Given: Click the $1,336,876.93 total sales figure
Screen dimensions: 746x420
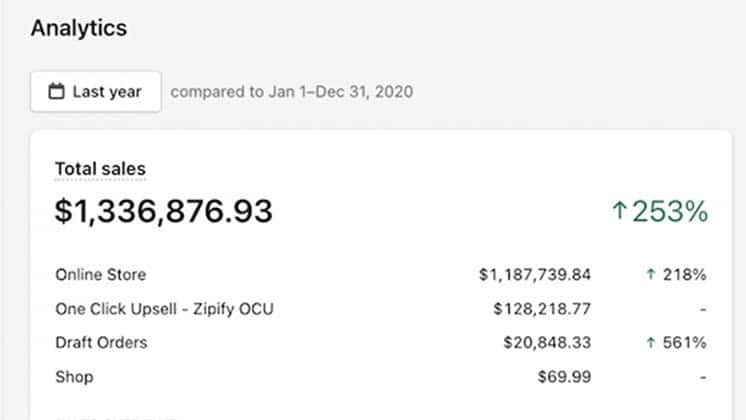Looking at the screenshot, I should coord(163,212).
